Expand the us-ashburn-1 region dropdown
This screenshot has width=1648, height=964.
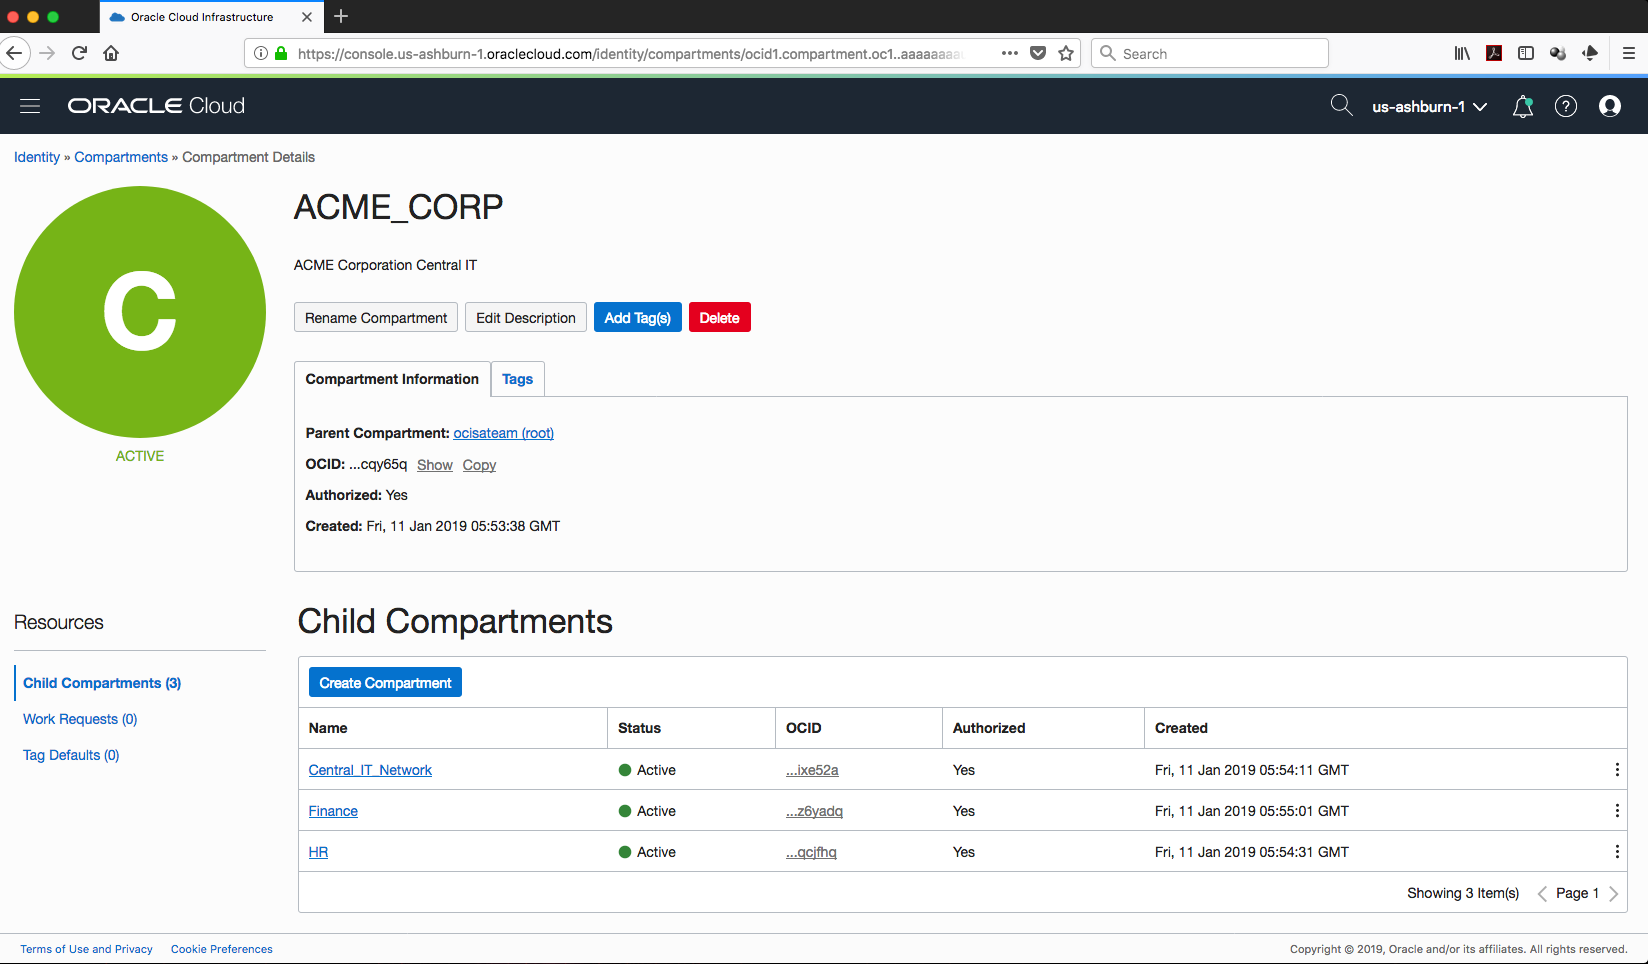[1429, 106]
